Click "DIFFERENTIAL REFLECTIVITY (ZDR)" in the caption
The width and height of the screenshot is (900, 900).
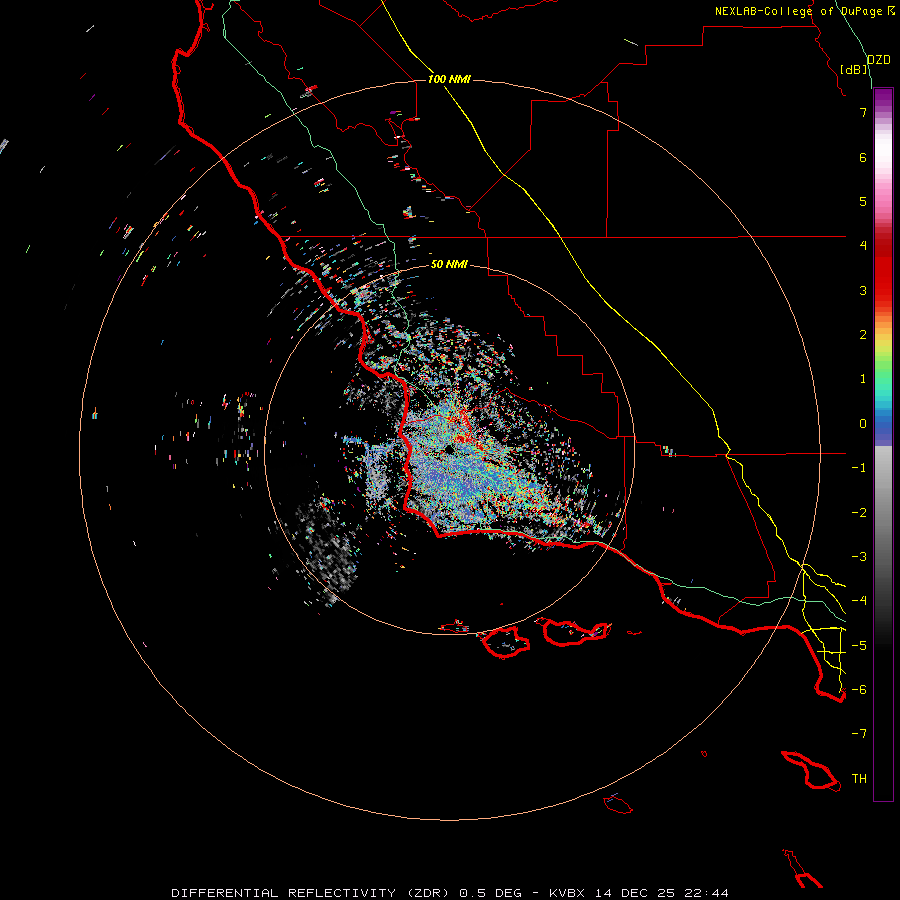pyautogui.click(x=313, y=893)
